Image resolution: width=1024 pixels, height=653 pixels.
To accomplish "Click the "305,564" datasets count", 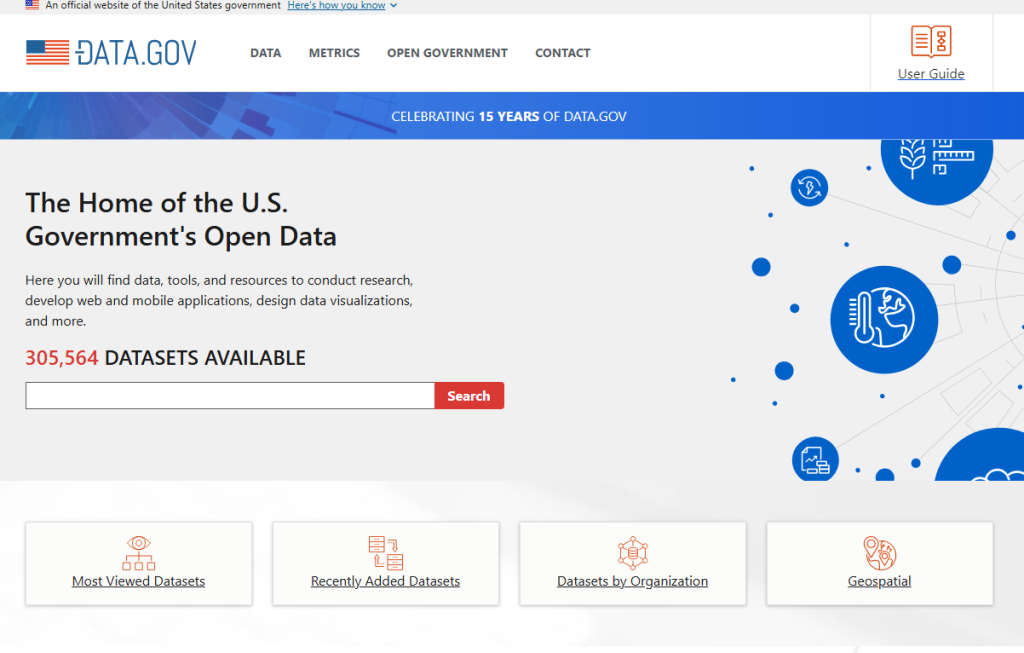I will click(61, 358).
